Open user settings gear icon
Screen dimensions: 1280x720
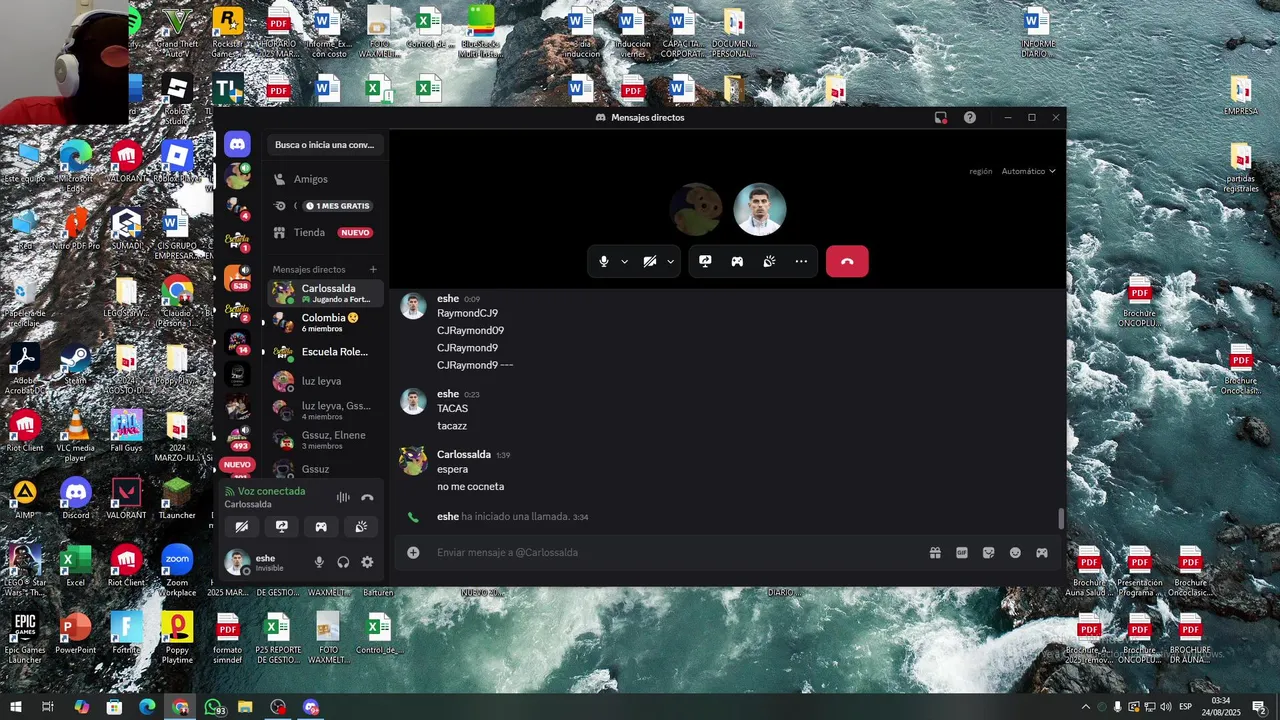click(367, 562)
